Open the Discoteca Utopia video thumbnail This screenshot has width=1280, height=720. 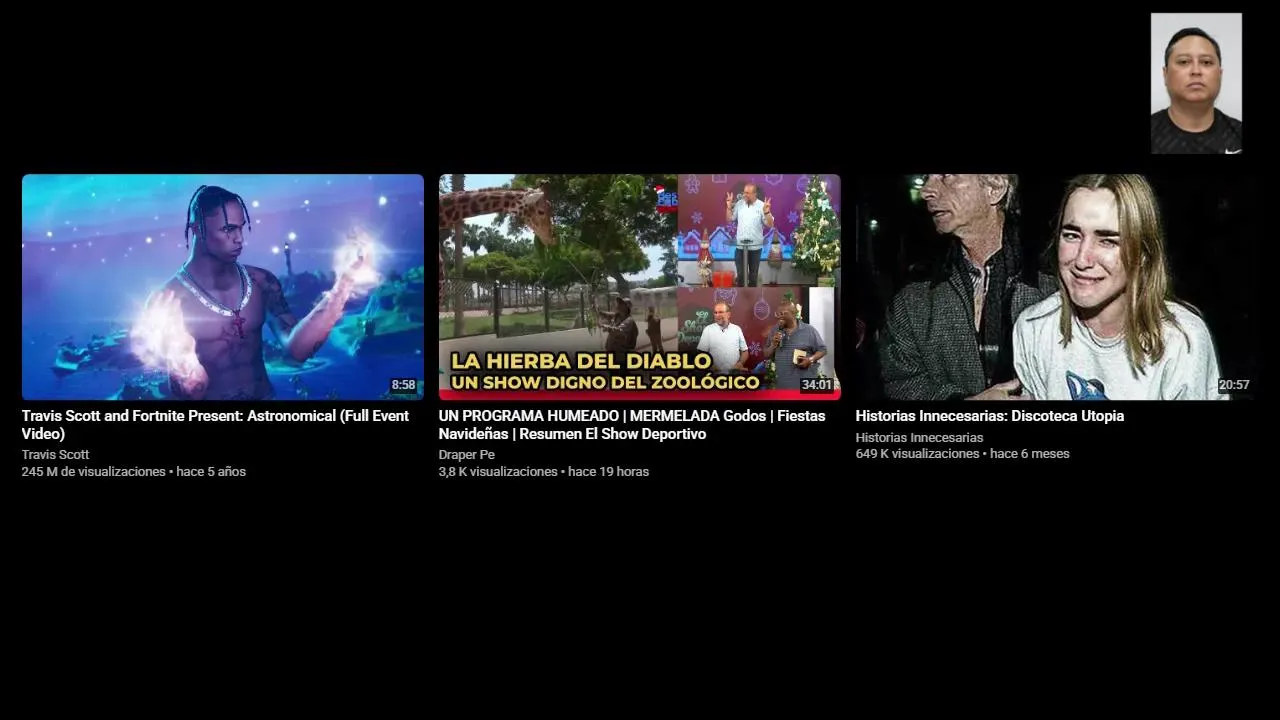pyautogui.click(x=1056, y=287)
